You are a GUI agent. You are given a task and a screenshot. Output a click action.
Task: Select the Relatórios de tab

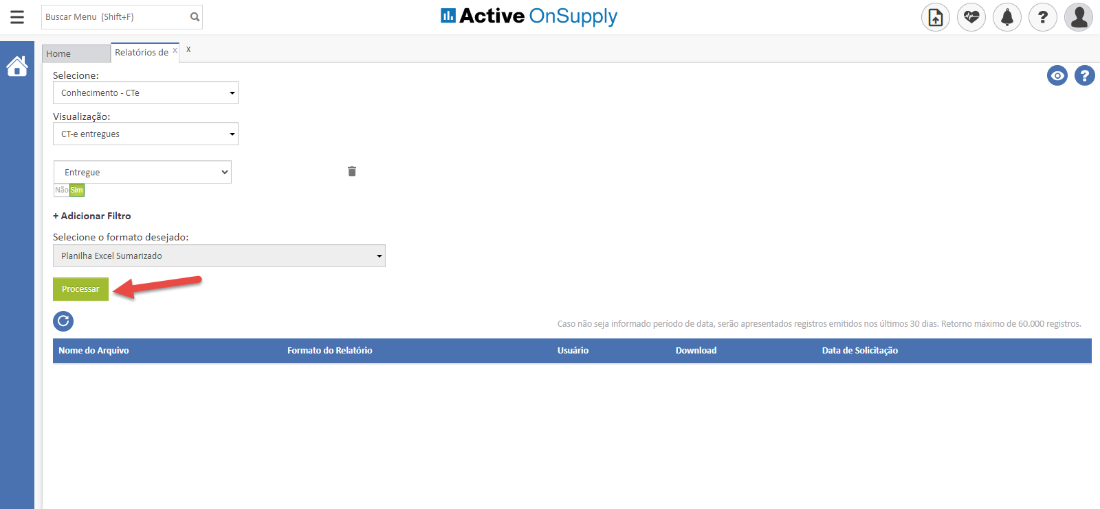[141, 53]
